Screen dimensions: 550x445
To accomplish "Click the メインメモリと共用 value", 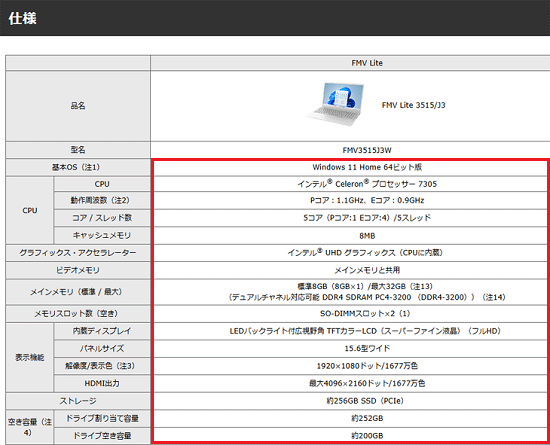I will (367, 270).
